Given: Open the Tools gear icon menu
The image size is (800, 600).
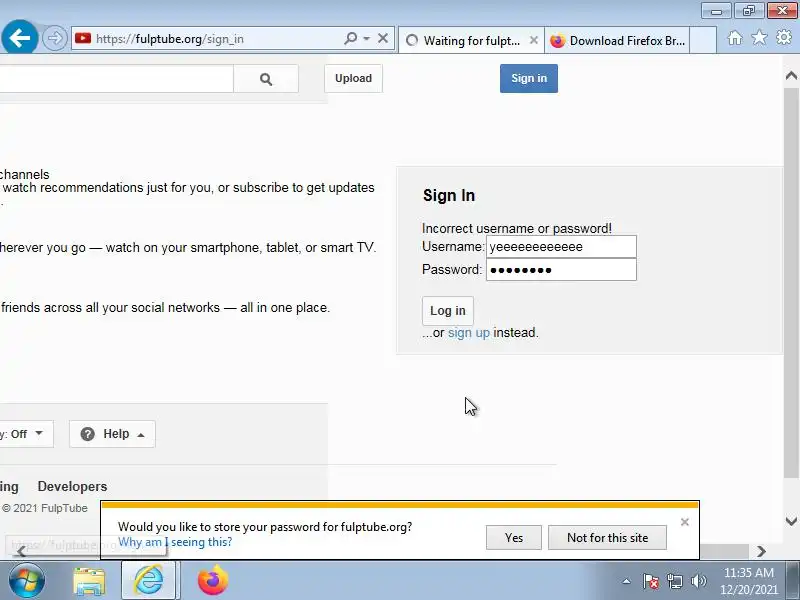Looking at the screenshot, I should coord(784,37).
